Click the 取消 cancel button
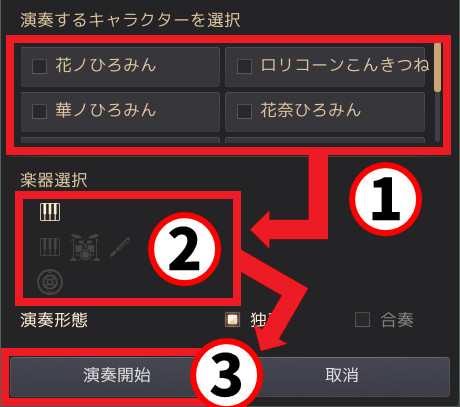The height and width of the screenshot is (407, 460). (x=342, y=376)
